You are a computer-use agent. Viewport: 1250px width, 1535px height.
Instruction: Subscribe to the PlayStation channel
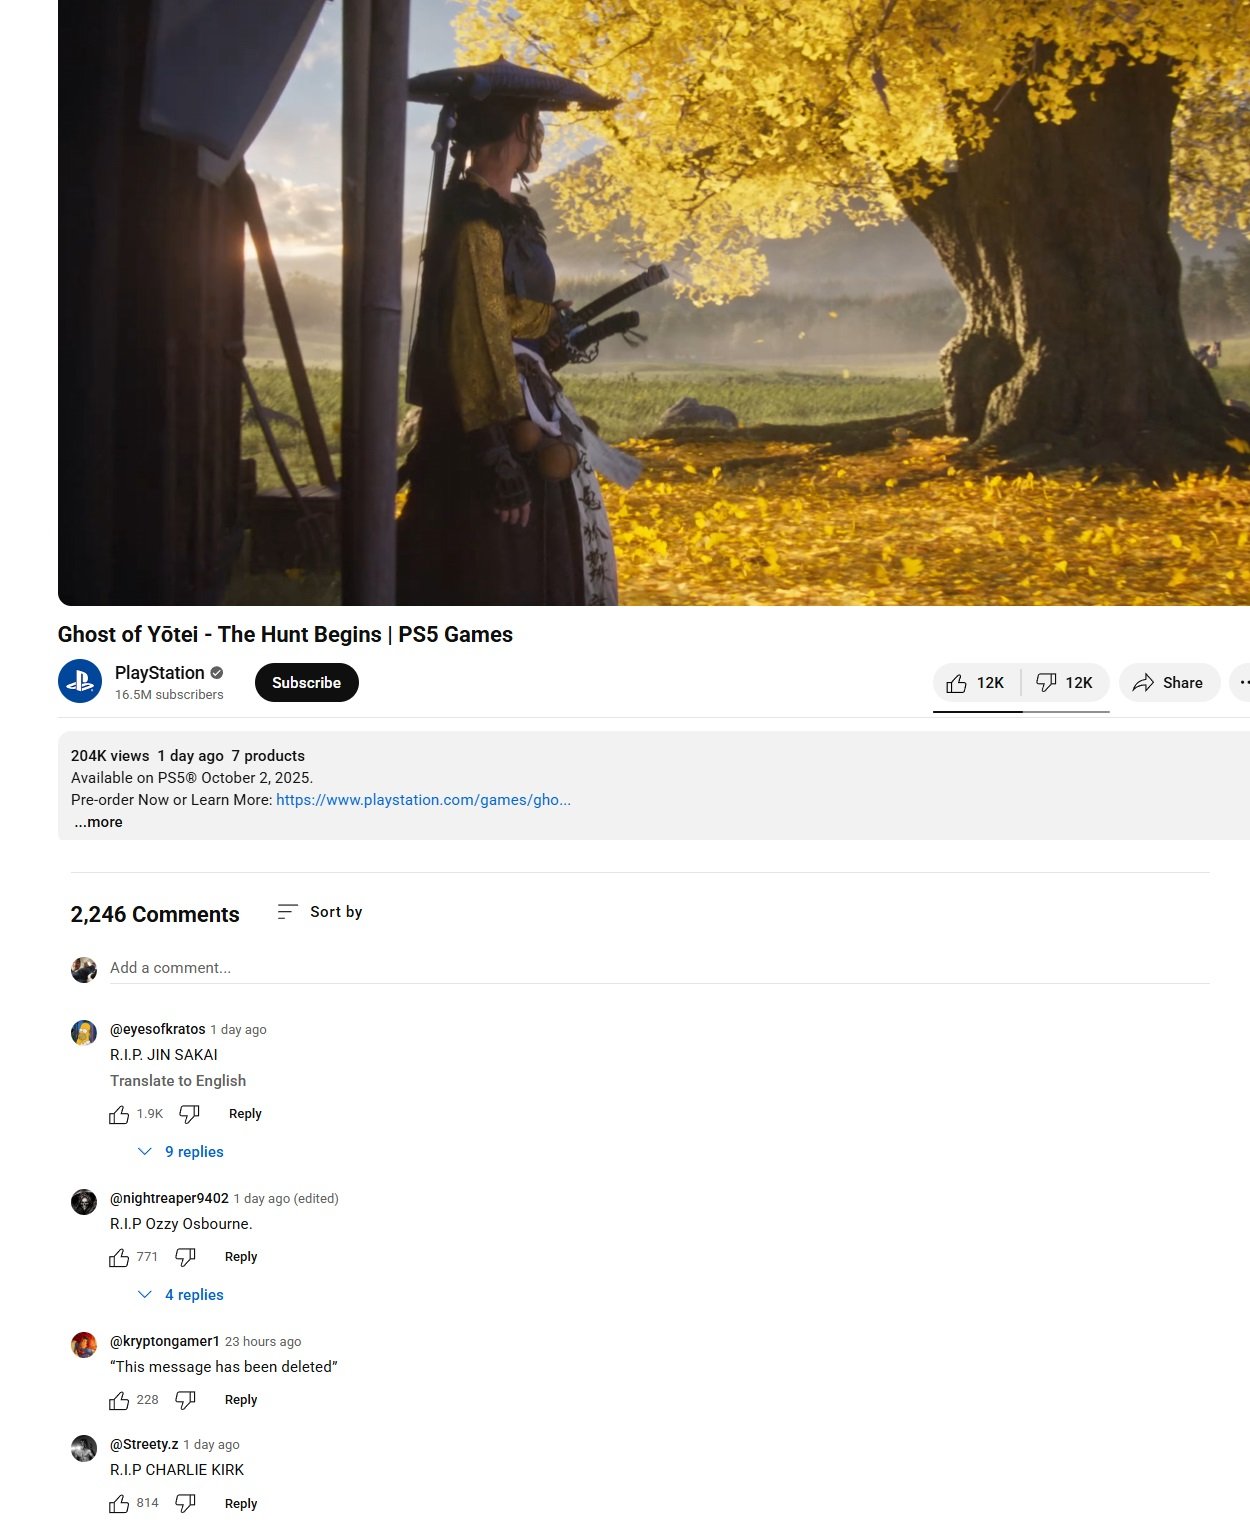pos(306,682)
